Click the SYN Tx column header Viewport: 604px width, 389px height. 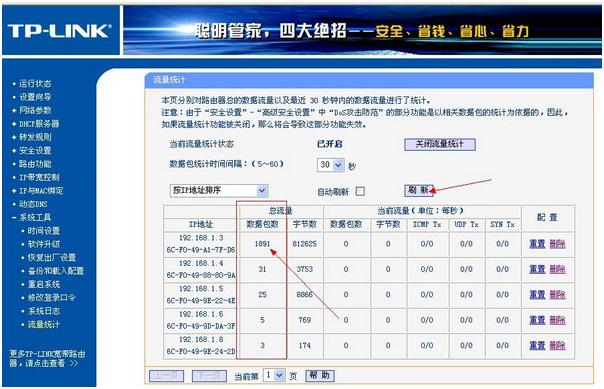(x=502, y=224)
